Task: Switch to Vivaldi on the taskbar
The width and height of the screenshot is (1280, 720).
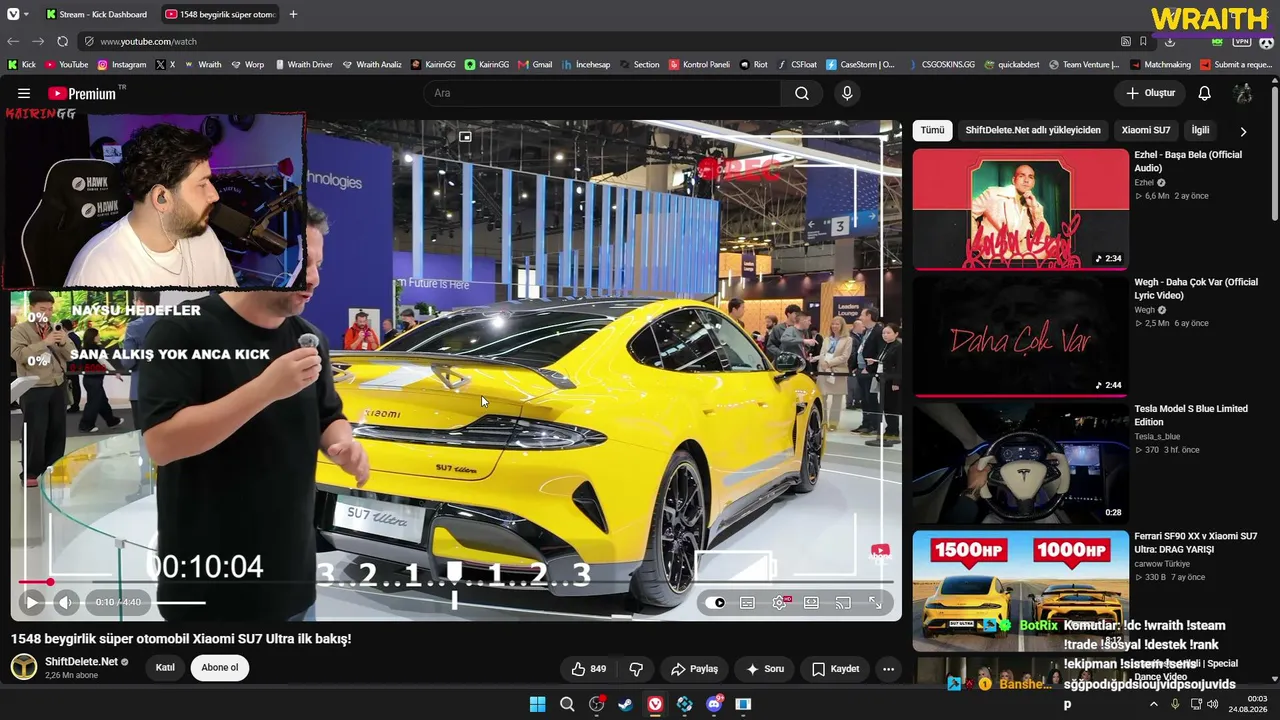Action: (x=655, y=704)
